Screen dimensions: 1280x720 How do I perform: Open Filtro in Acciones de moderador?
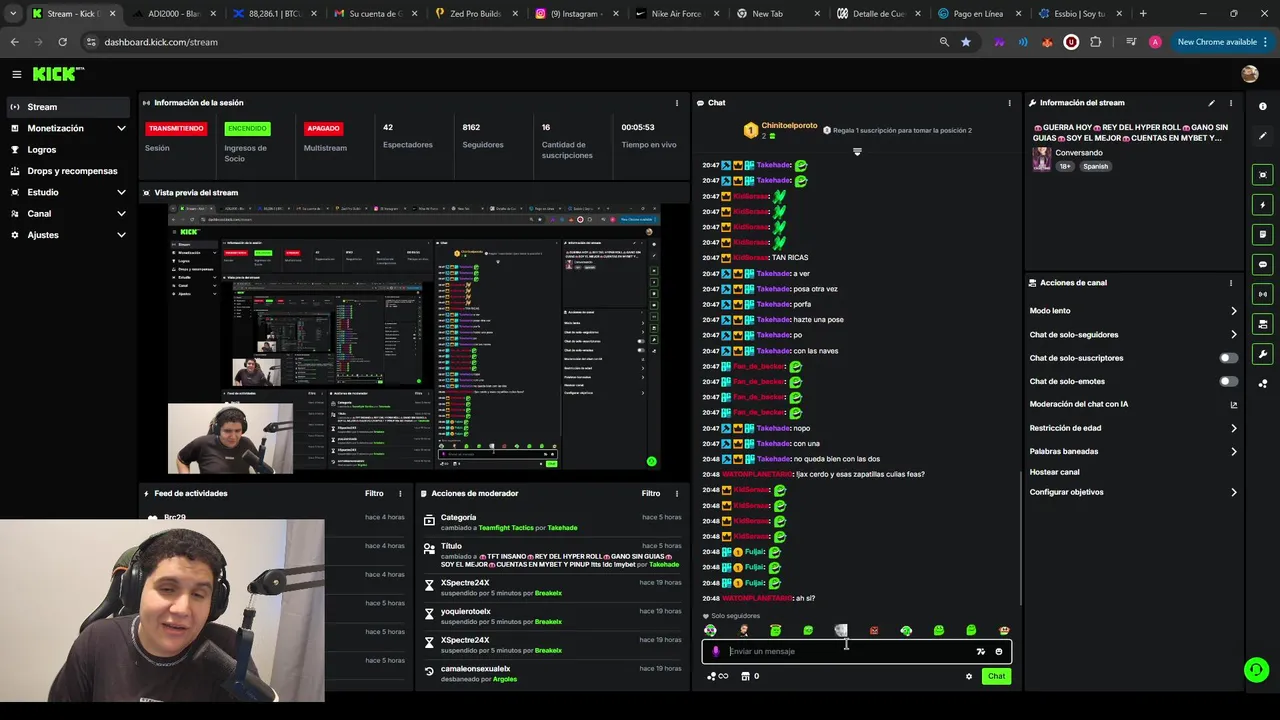coord(651,493)
